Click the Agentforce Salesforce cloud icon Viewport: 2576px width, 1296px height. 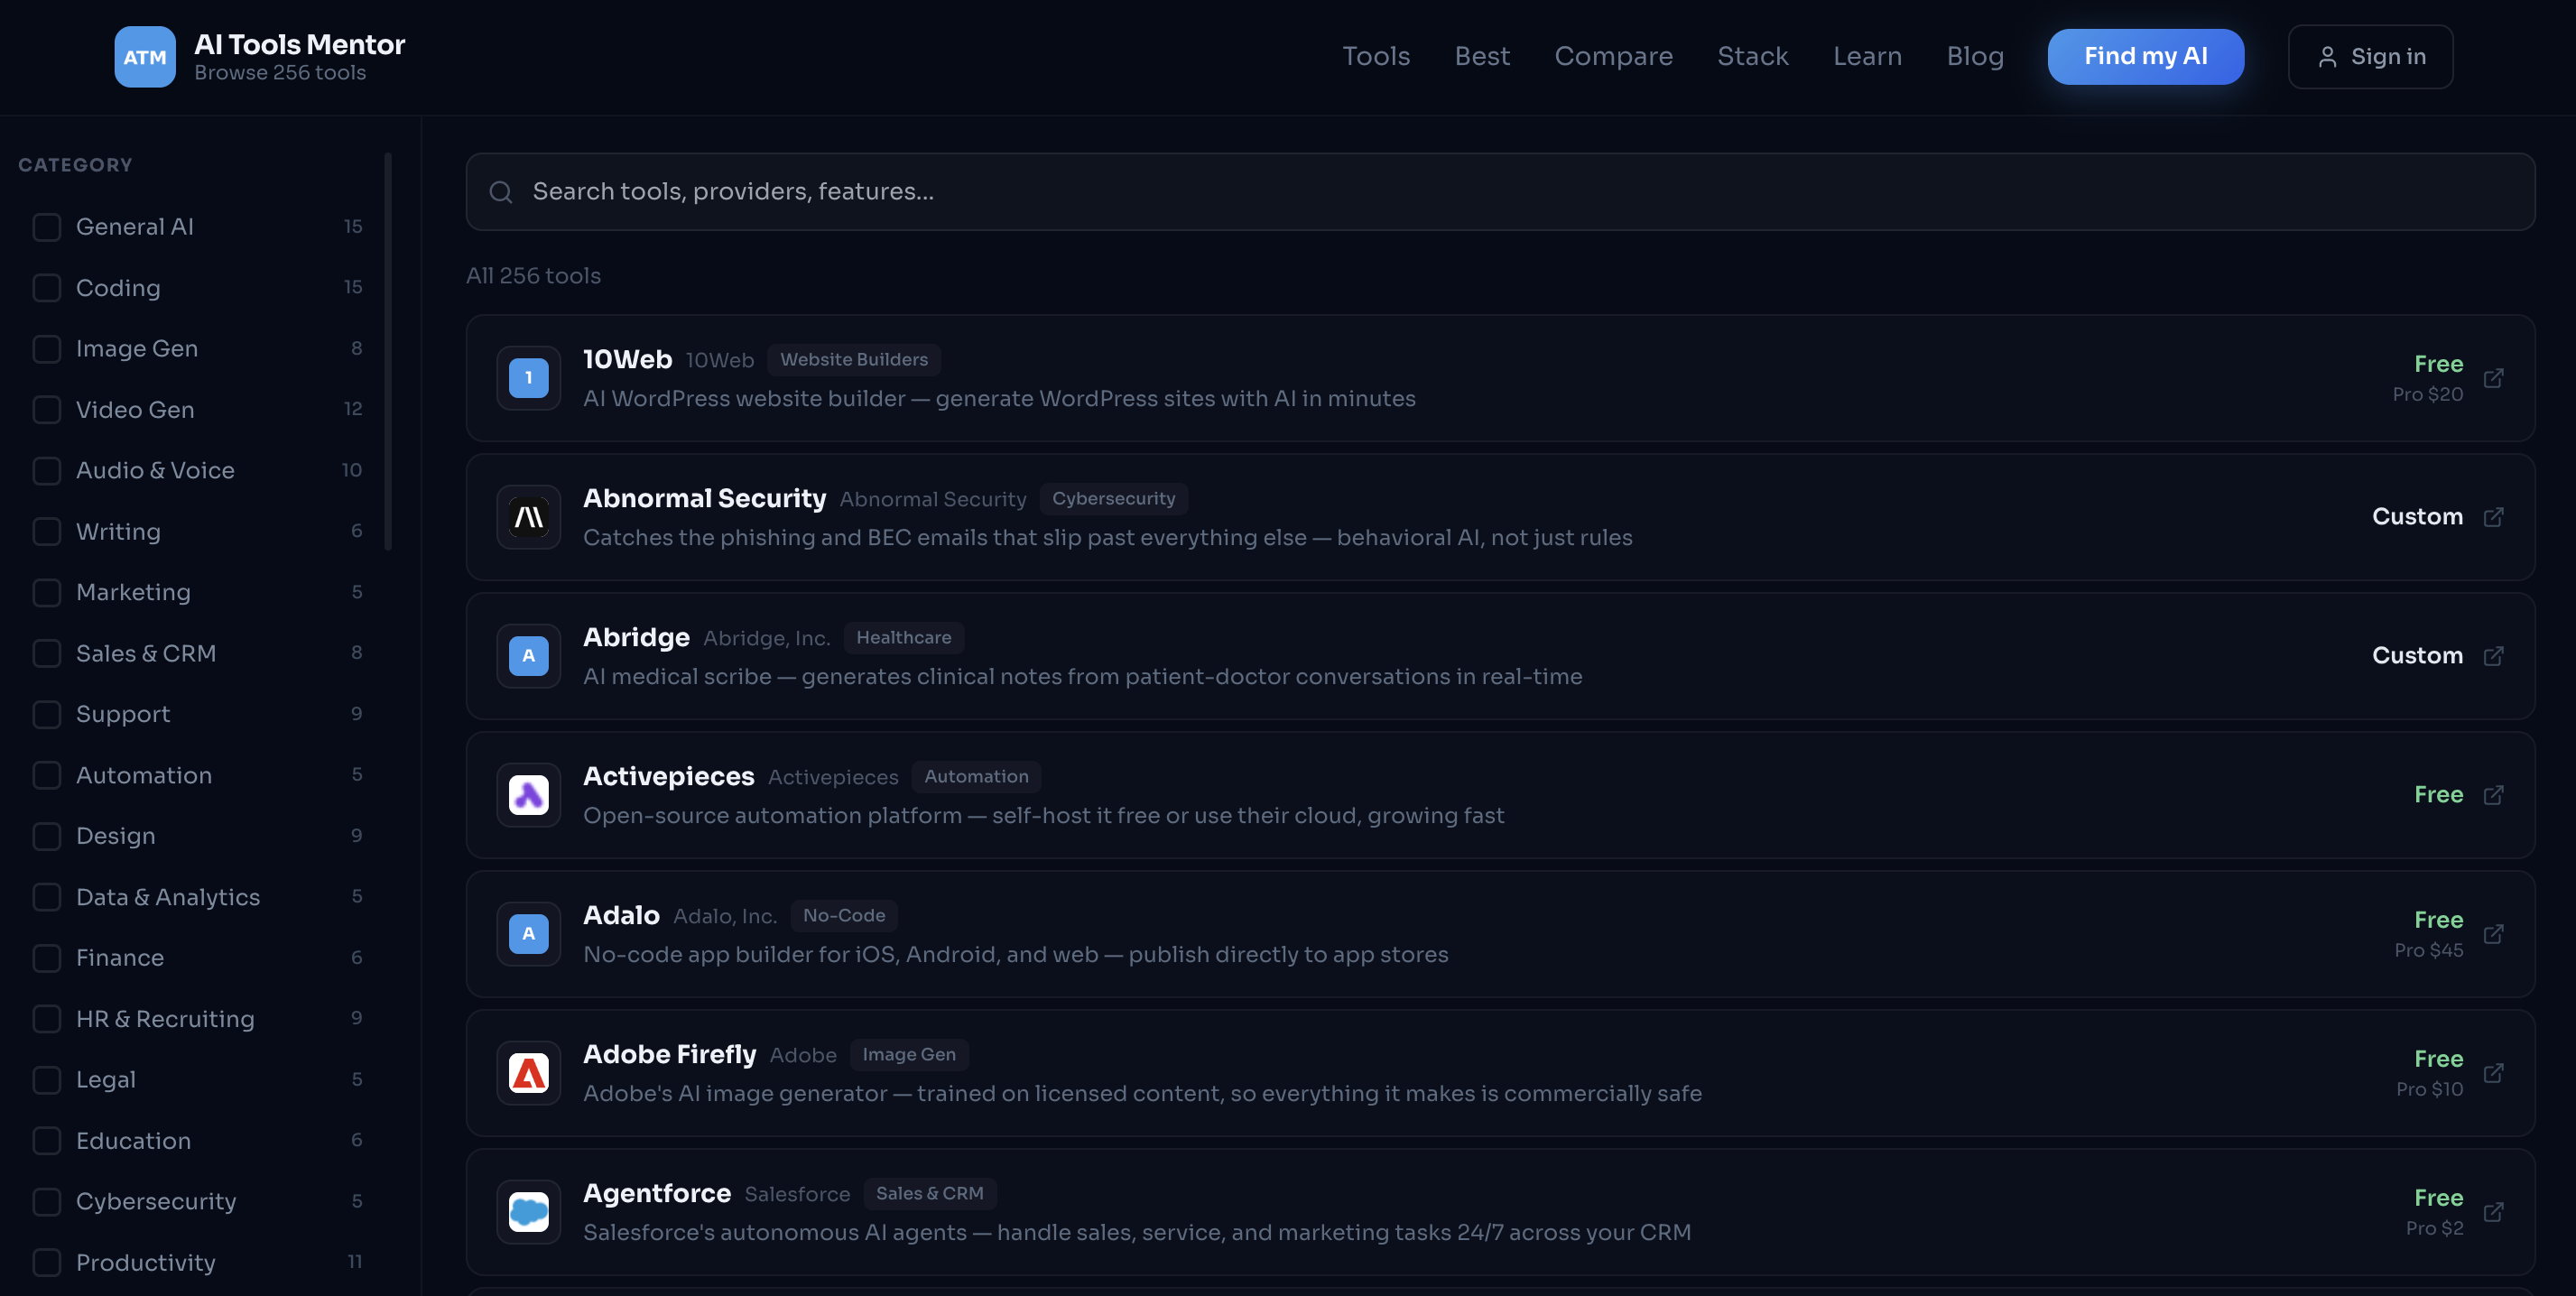pos(528,1212)
